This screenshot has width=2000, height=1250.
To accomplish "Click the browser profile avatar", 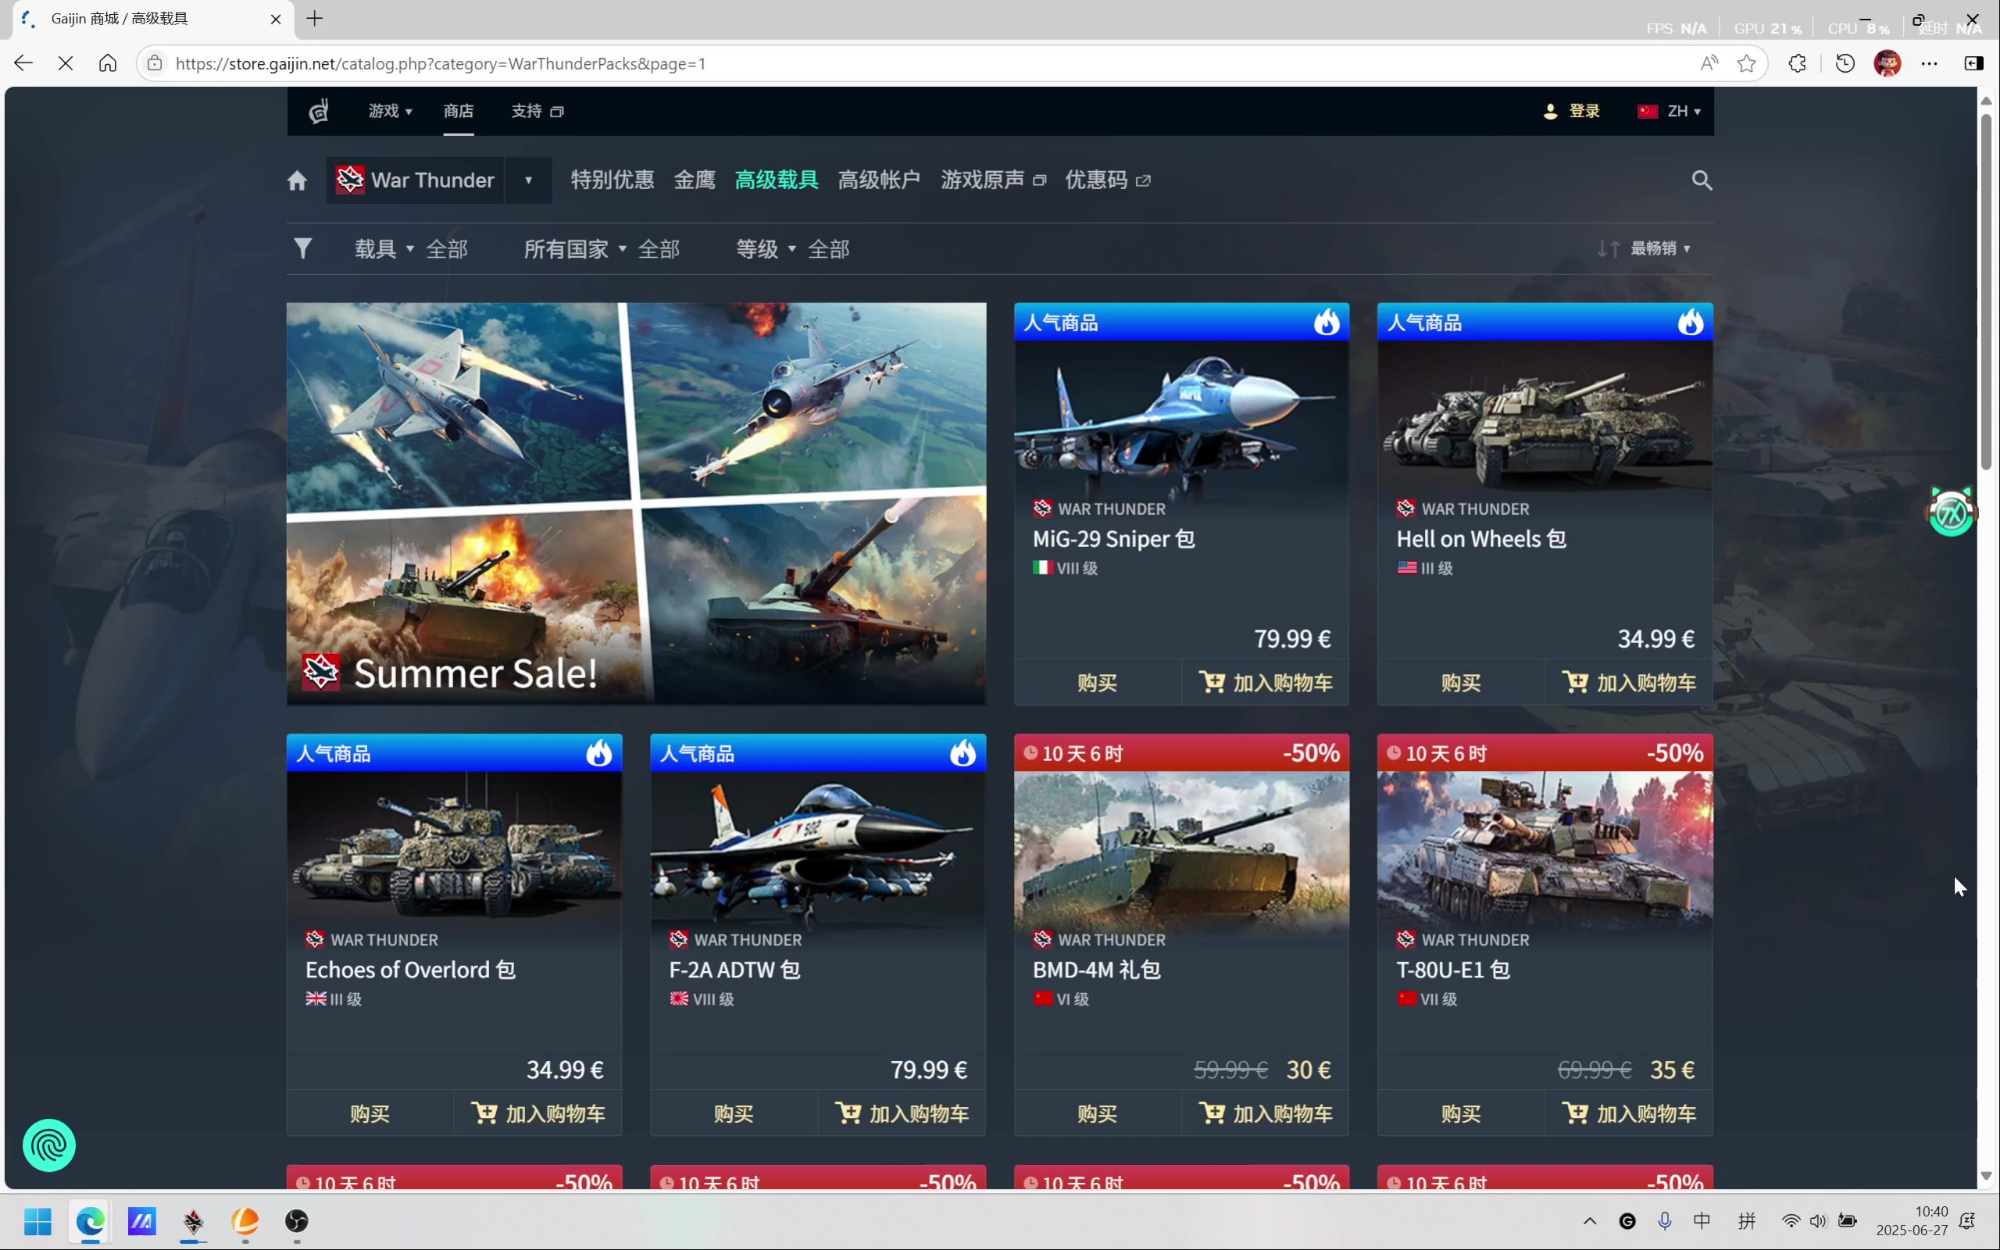I will pos(1887,63).
